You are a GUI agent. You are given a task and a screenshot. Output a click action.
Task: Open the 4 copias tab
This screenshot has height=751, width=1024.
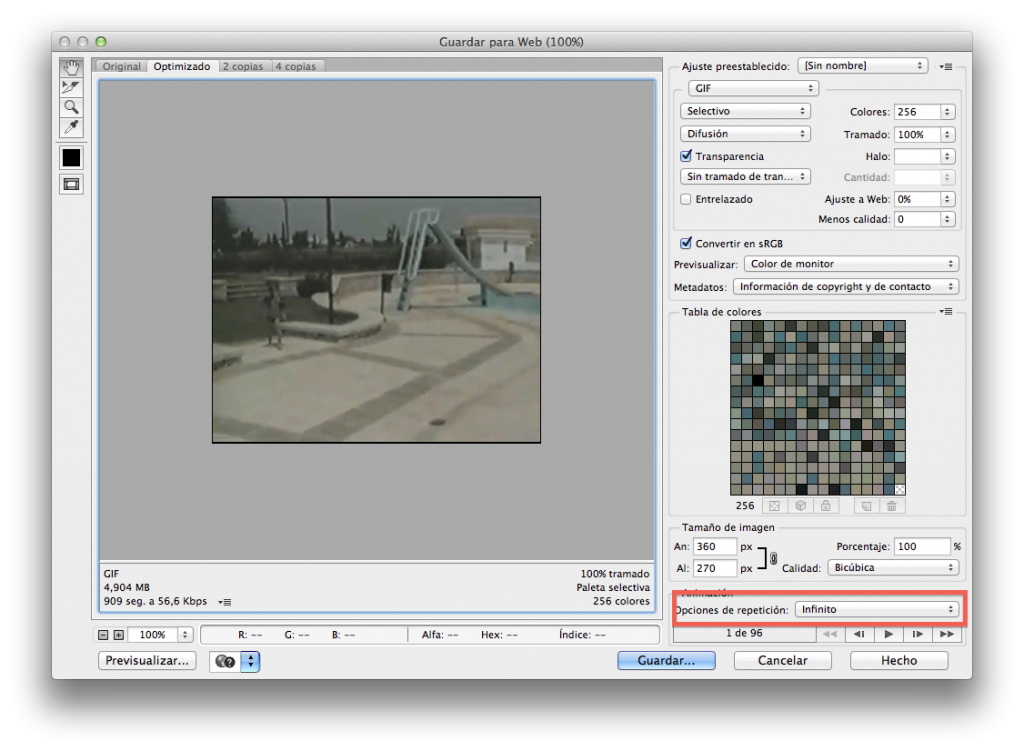pyautogui.click(x=295, y=67)
